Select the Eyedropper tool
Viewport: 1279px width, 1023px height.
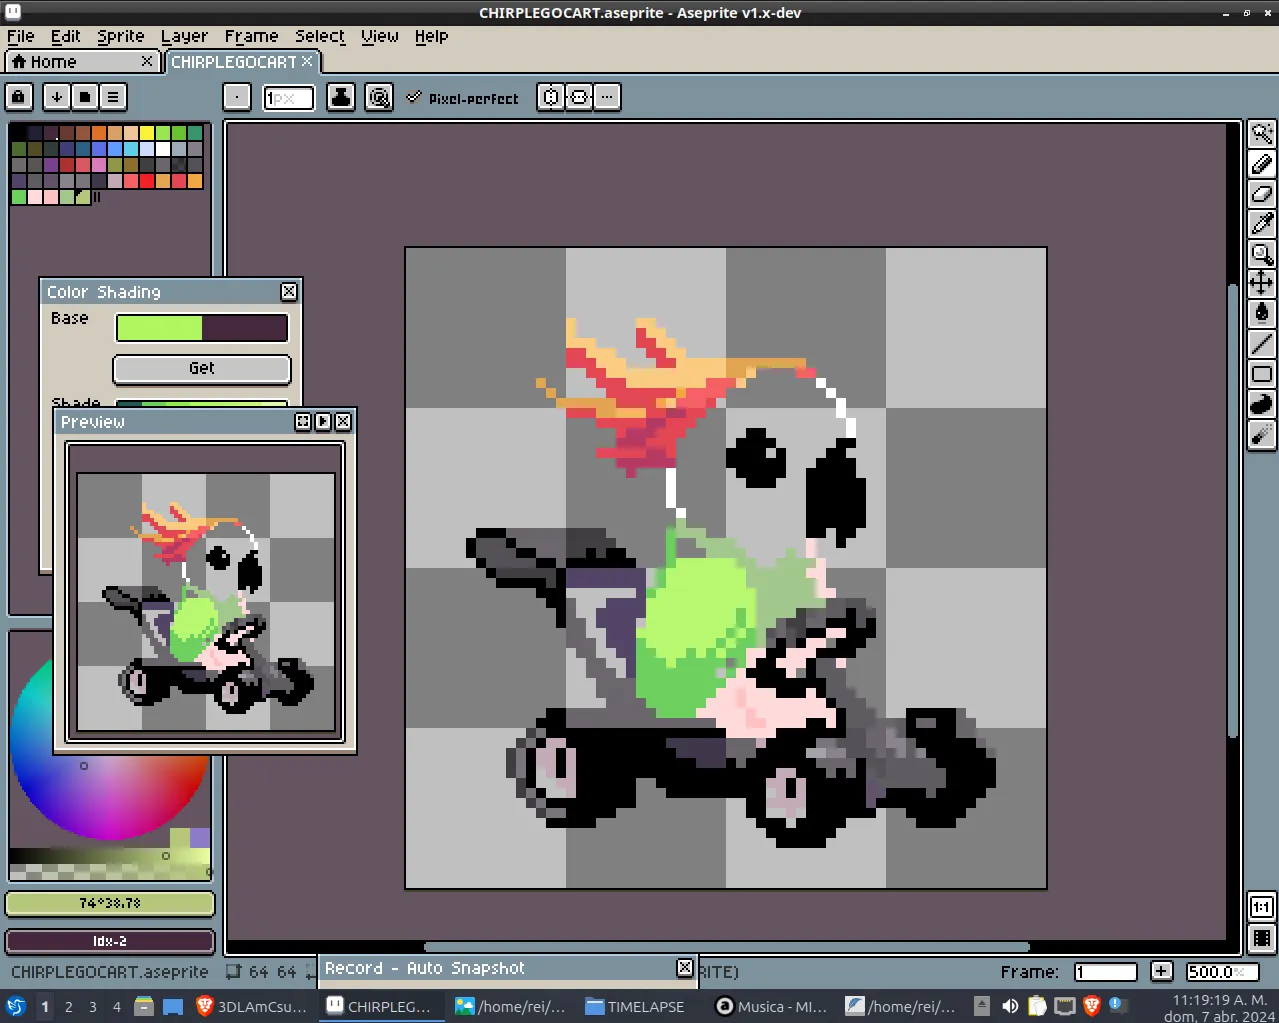(x=1262, y=224)
